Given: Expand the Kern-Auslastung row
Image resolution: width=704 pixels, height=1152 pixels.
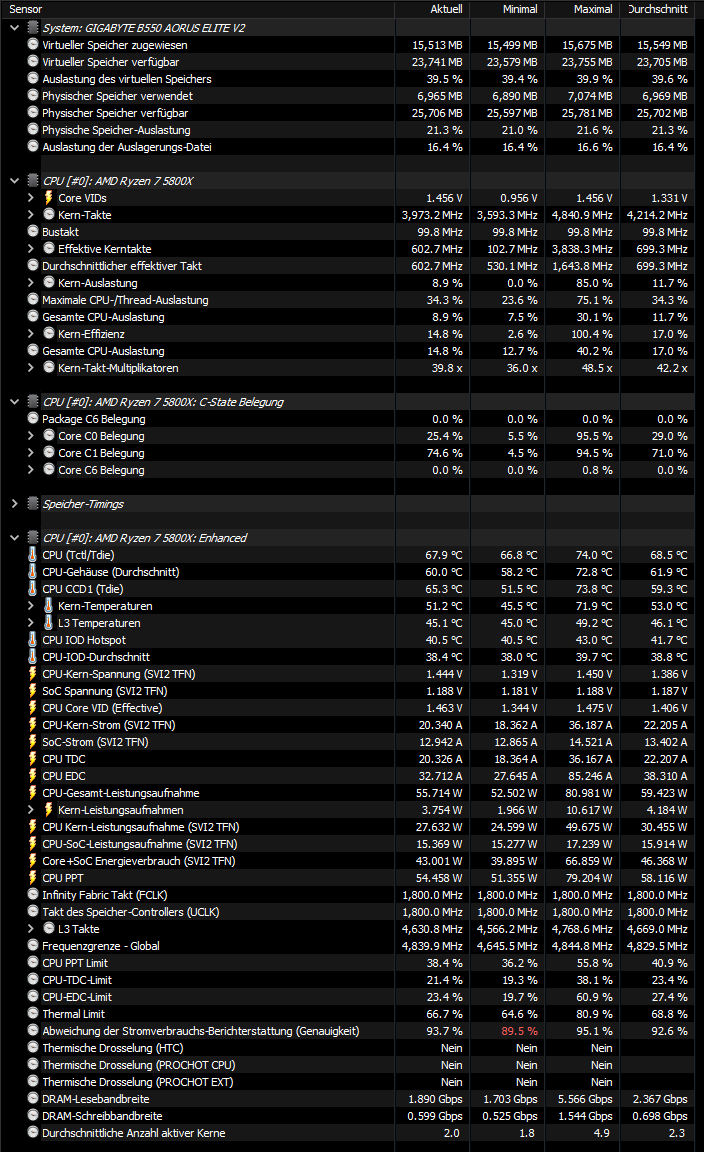Looking at the screenshot, I should pos(31,283).
